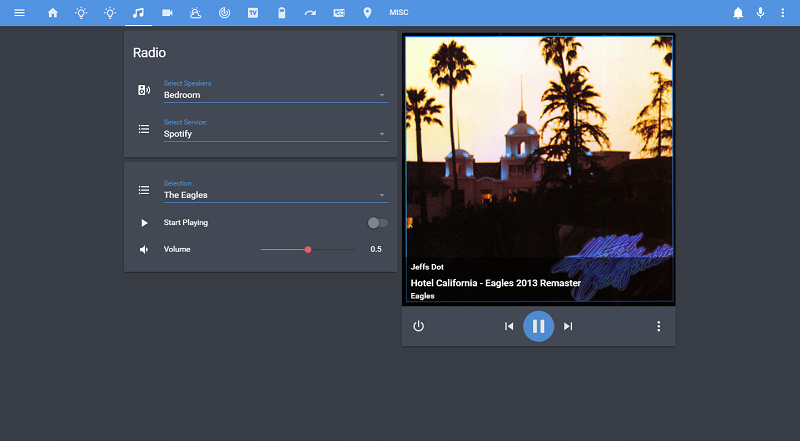Open the Selection dropdown showing The Eagles
This screenshot has height=441, width=800.
(274, 195)
